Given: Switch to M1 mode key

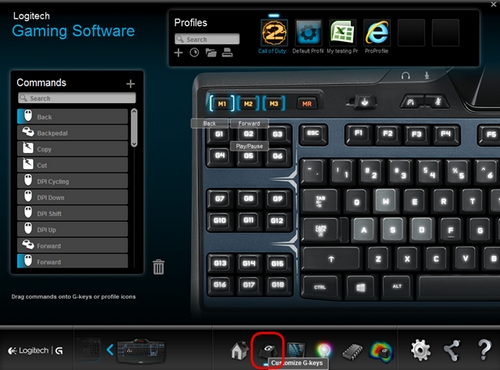Looking at the screenshot, I should [x=222, y=104].
